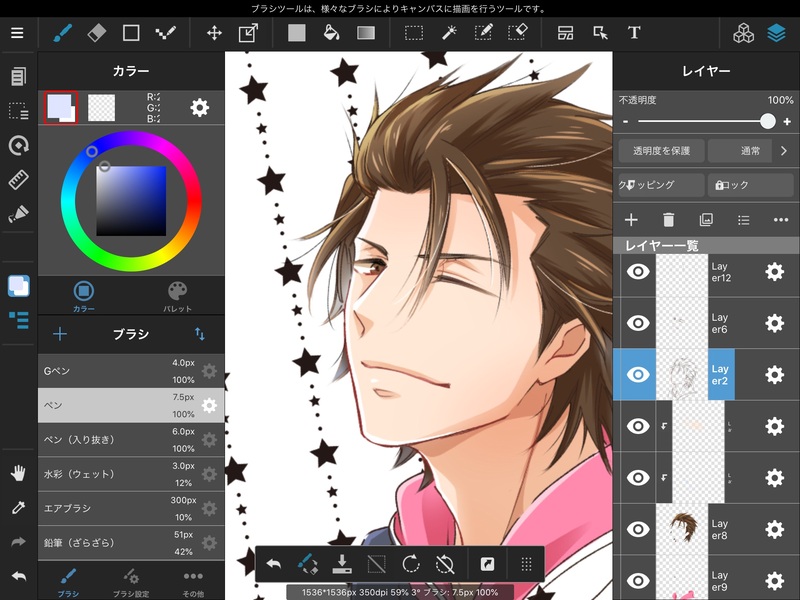Select the Gペン brush
Screen dimensions: 800x600
[x=131, y=371]
